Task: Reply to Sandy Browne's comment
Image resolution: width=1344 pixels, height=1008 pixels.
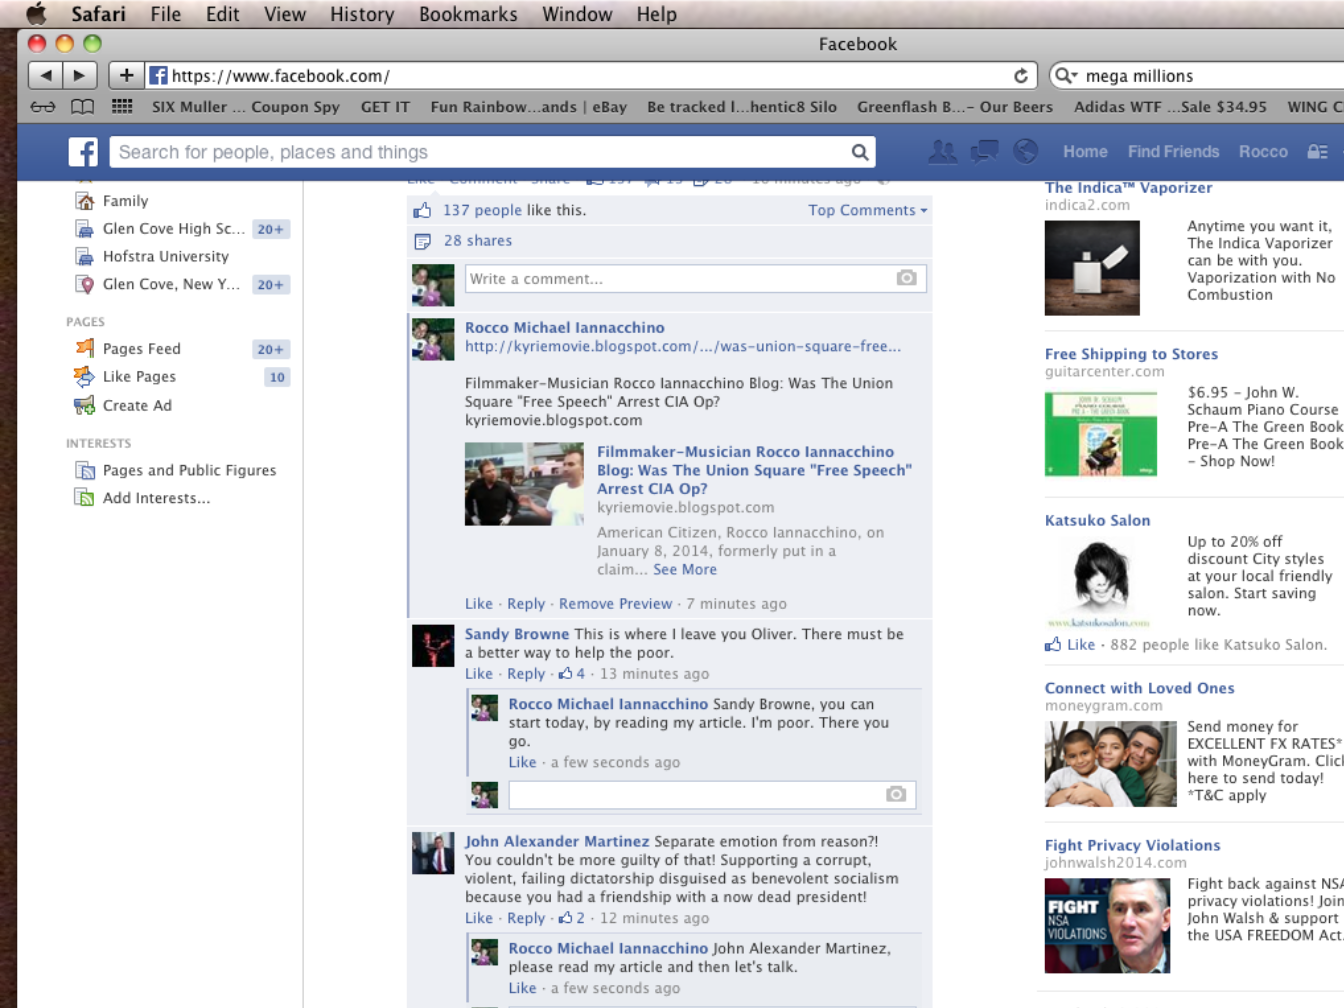Action: click(526, 674)
